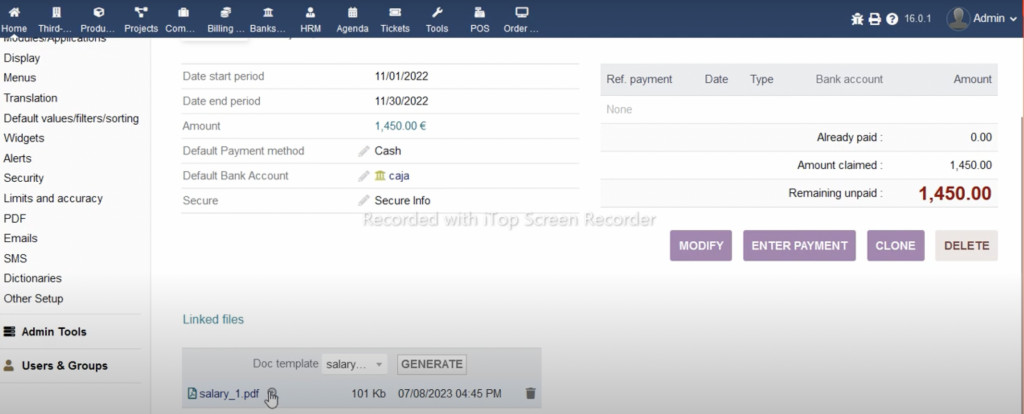Click the Secure Info value
This screenshot has width=1024, height=414.
pos(402,200)
